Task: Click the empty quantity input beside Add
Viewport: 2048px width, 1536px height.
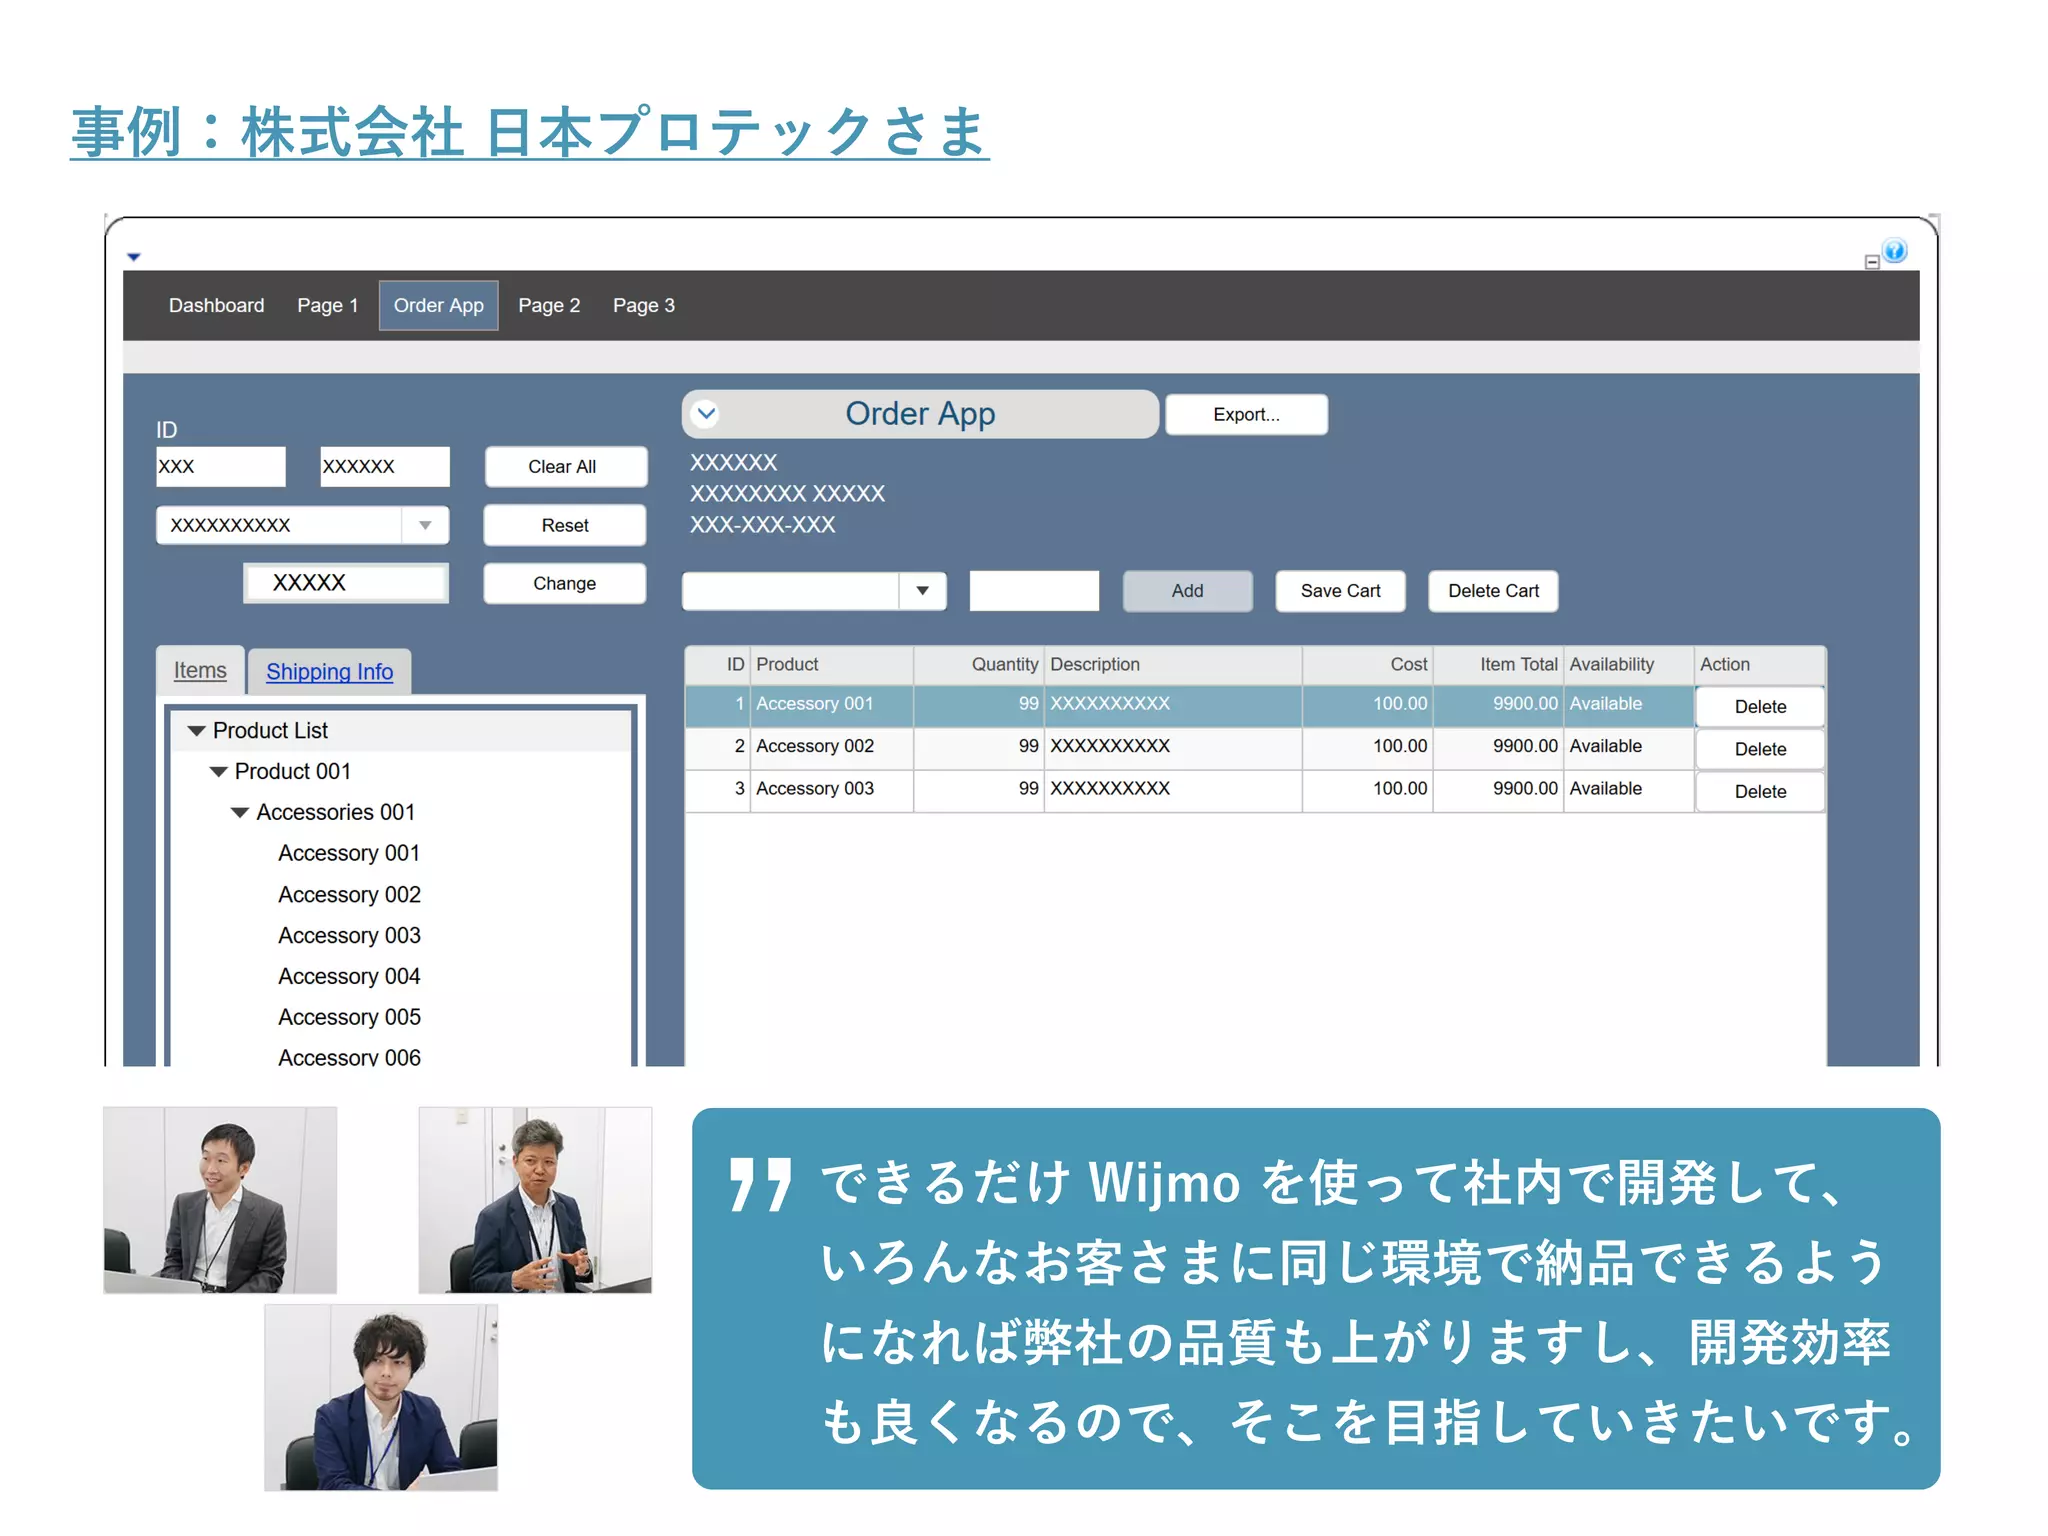Action: coord(1034,591)
